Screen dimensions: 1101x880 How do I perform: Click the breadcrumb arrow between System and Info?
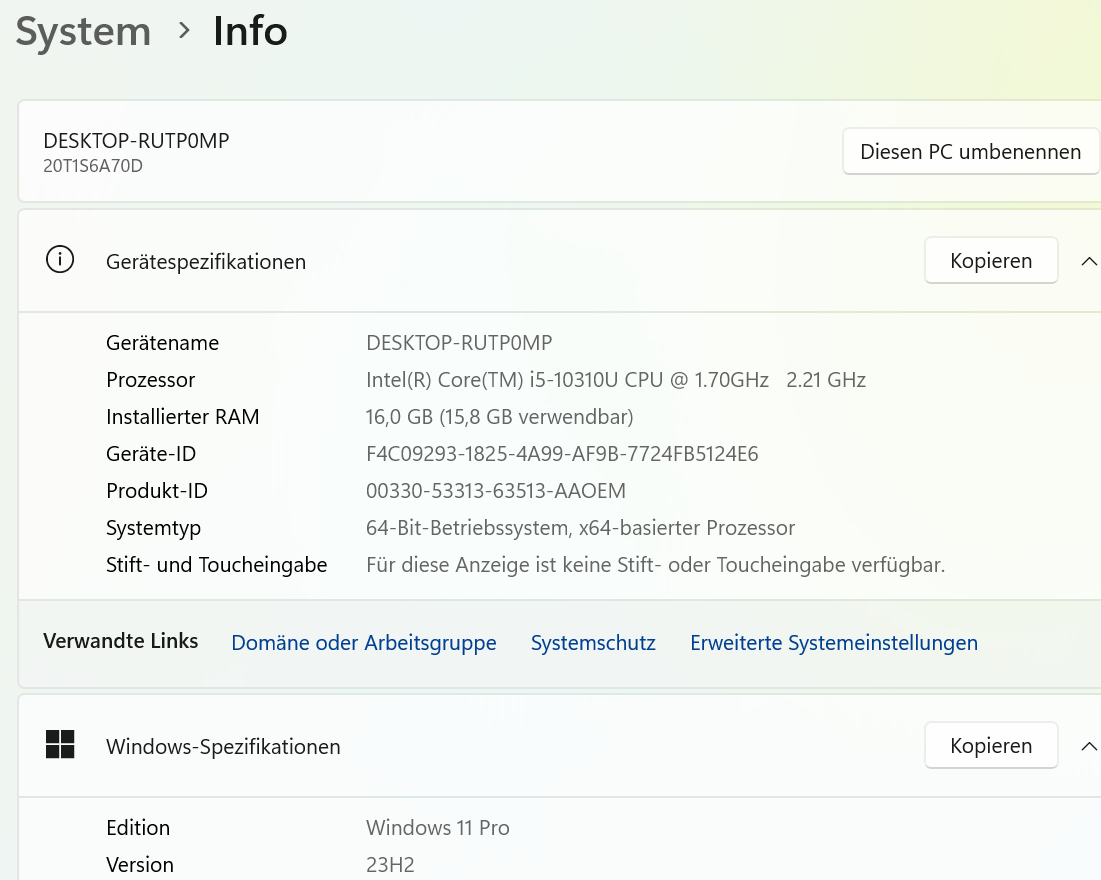[184, 30]
